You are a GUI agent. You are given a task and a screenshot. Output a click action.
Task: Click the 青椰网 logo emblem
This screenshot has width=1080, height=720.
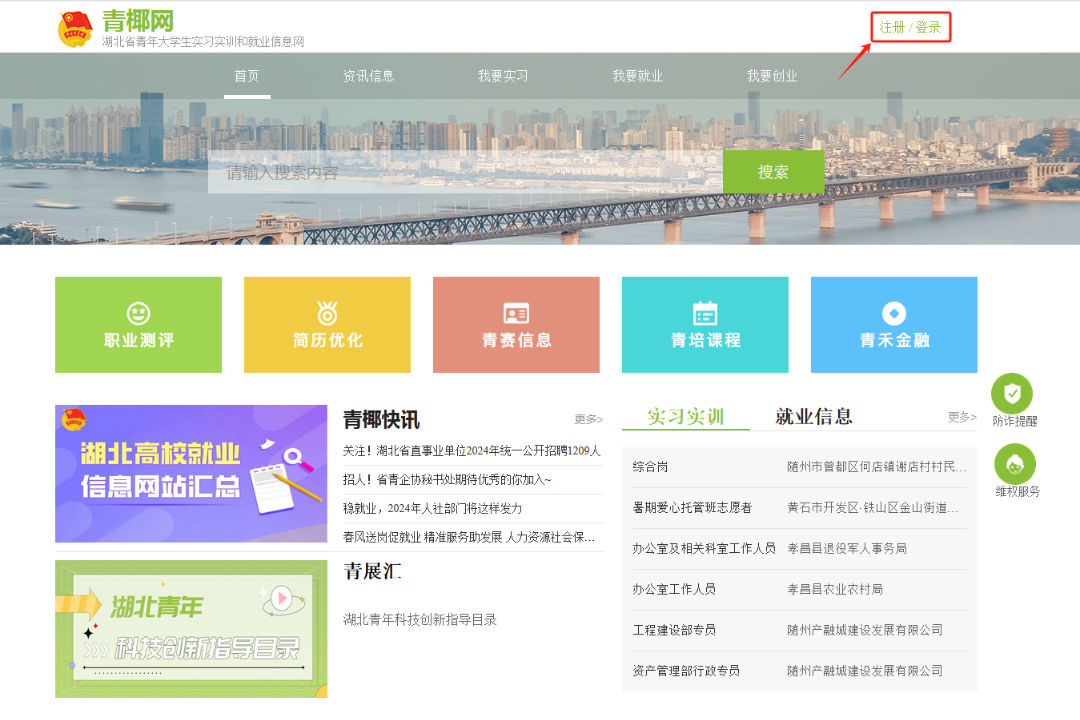pyautogui.click(x=75, y=29)
